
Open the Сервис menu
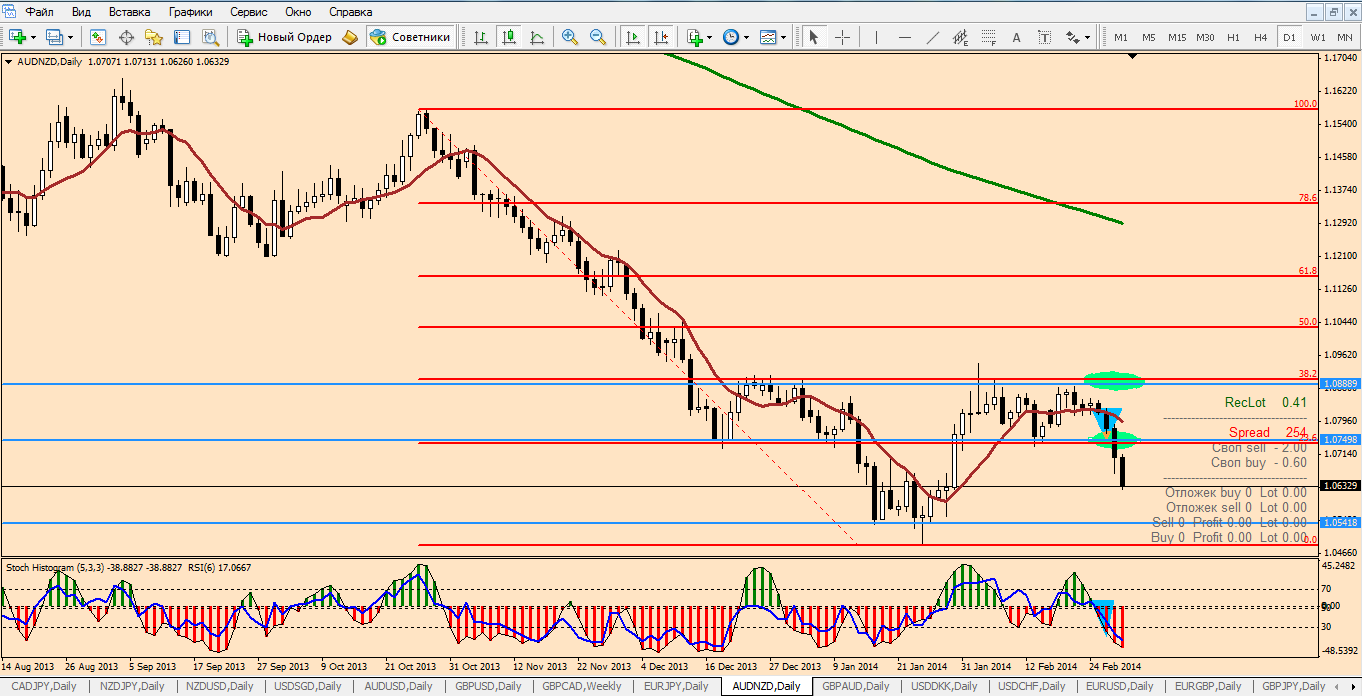[x=248, y=12]
